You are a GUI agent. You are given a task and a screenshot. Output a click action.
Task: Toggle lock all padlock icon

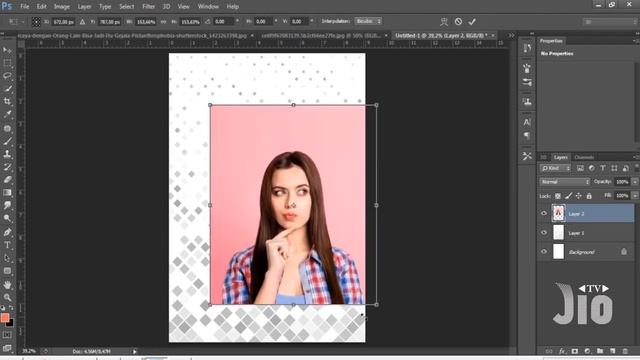coord(589,196)
